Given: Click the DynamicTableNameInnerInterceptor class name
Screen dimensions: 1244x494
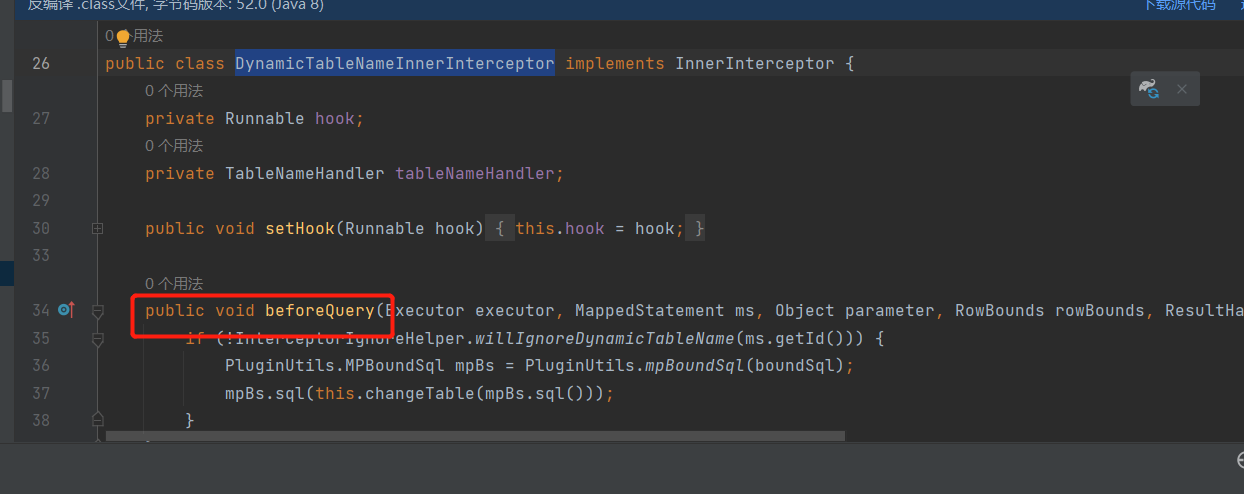Looking at the screenshot, I should click(394, 64).
